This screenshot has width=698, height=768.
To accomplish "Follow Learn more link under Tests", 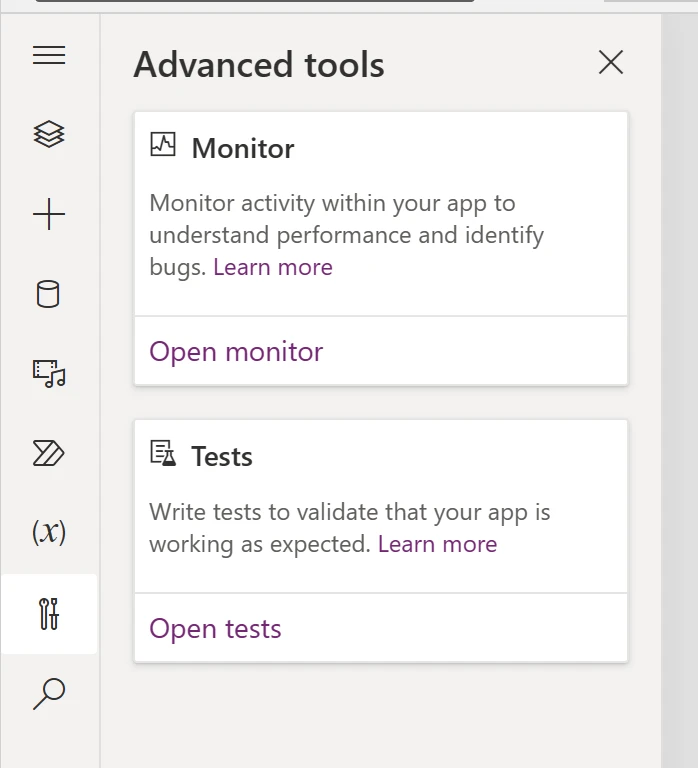I will point(437,544).
